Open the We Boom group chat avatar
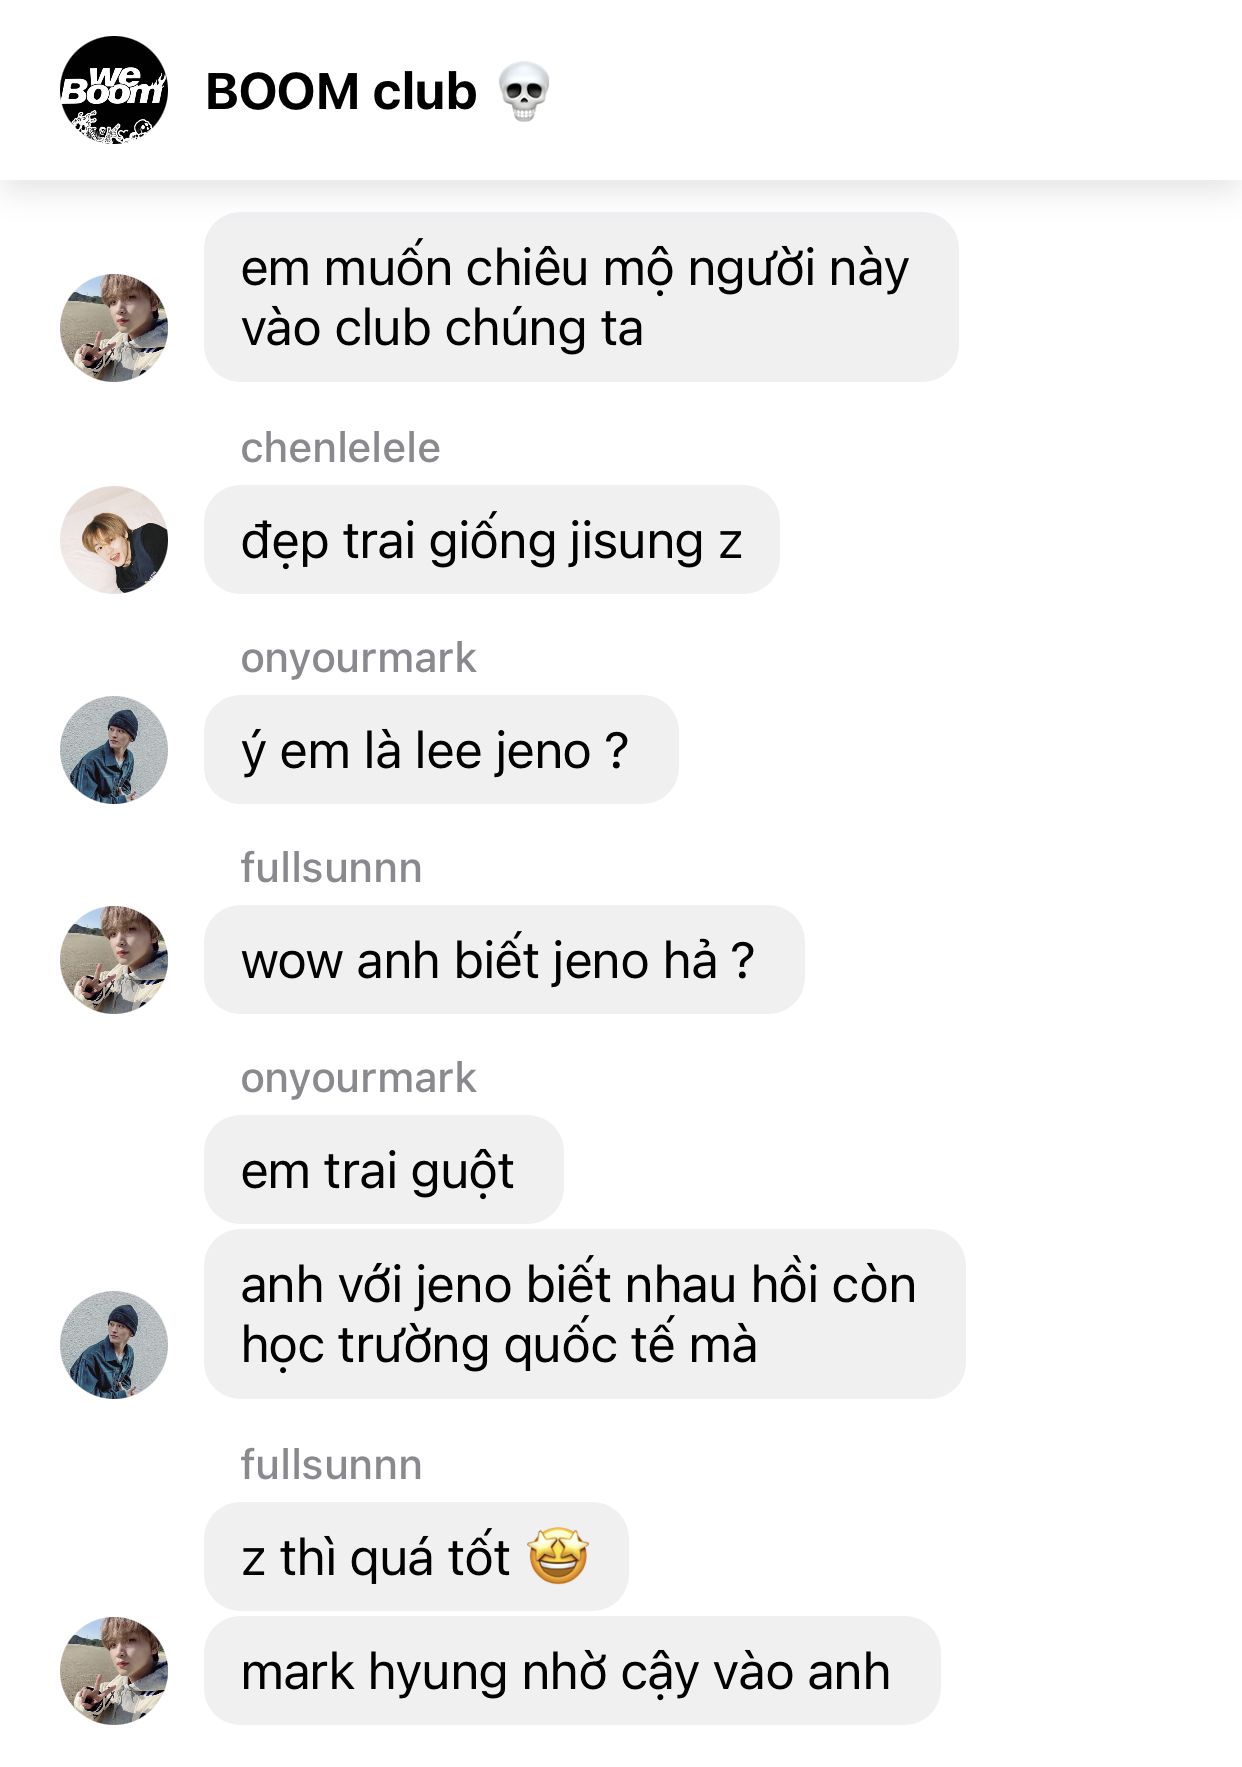The height and width of the screenshot is (1767, 1242). 114,91
